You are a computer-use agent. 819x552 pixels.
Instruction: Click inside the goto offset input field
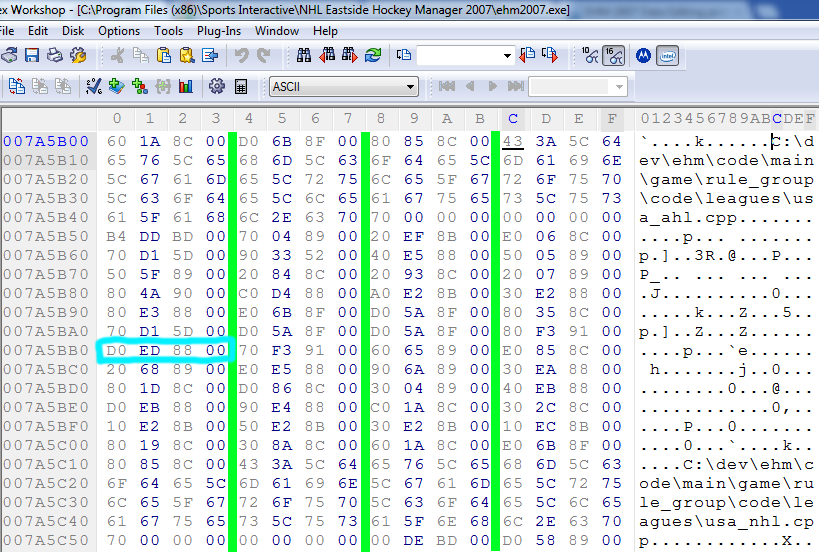(x=458, y=55)
